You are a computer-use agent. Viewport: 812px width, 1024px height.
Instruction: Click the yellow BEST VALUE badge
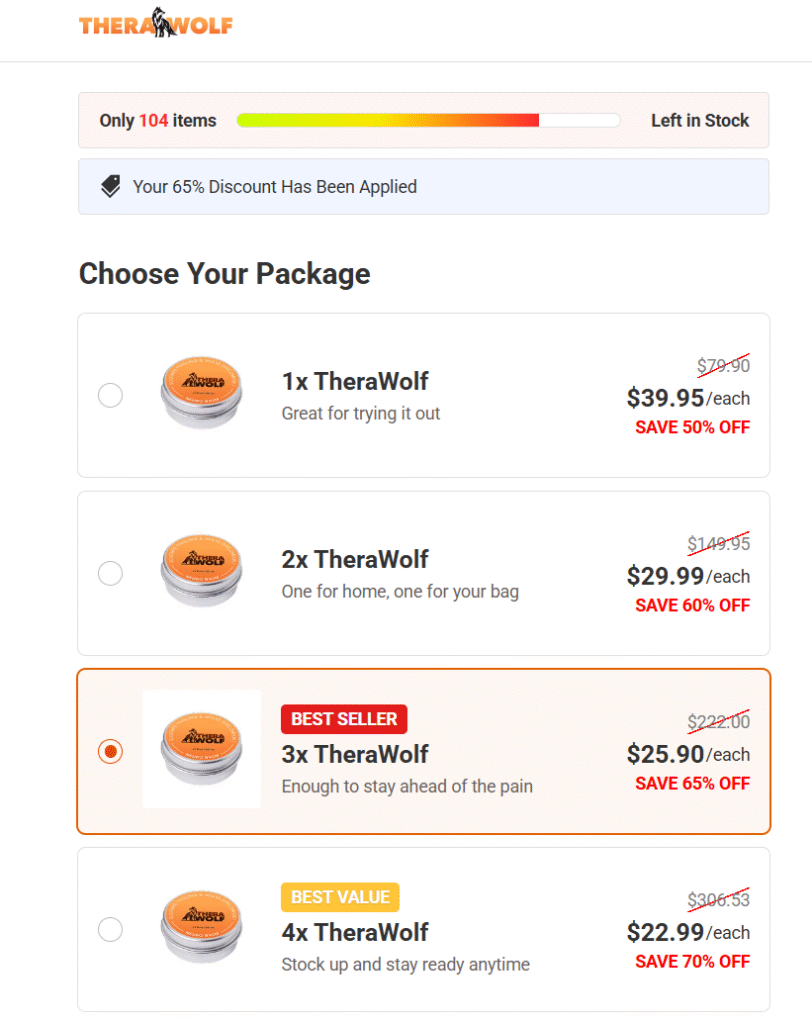340,897
